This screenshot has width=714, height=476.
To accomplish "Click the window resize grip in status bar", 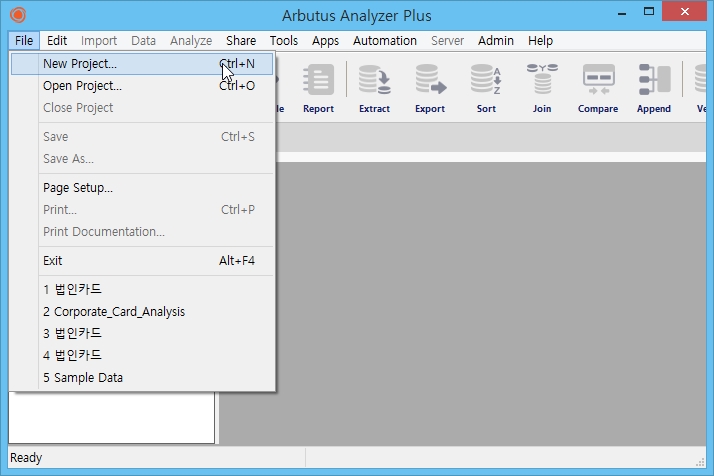I will point(700,462).
